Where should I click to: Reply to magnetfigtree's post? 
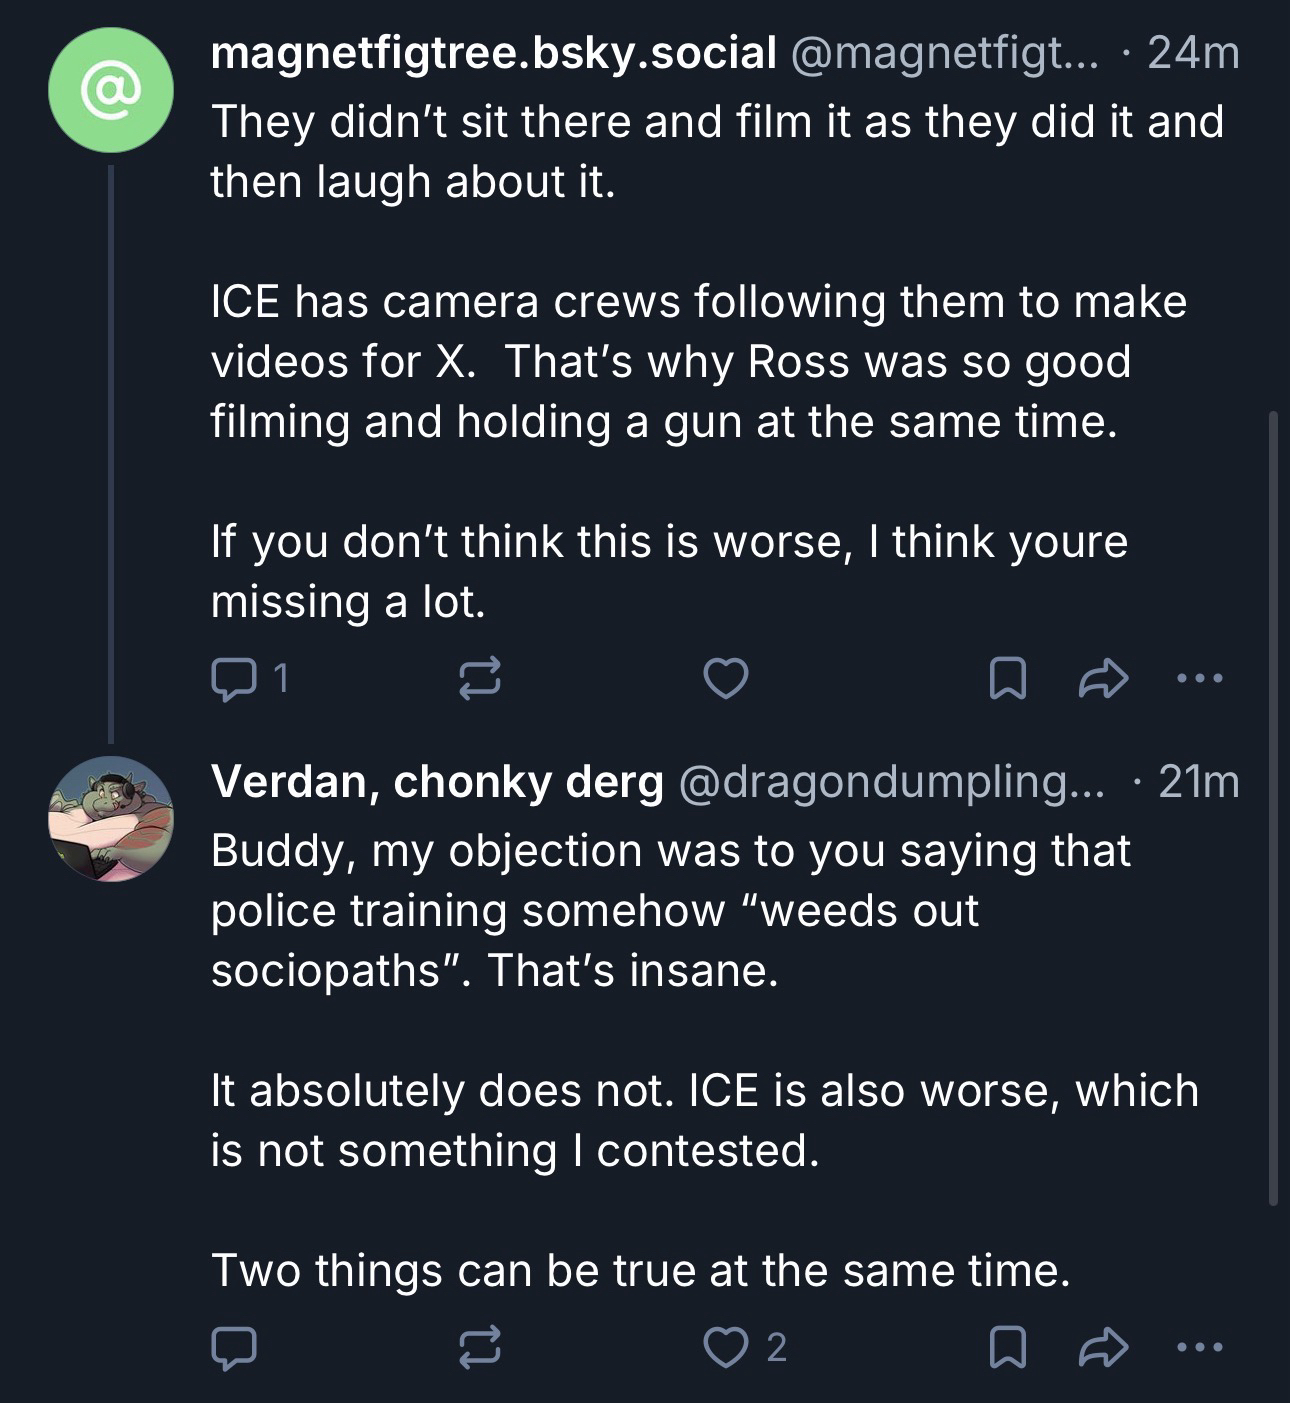pyautogui.click(x=234, y=680)
